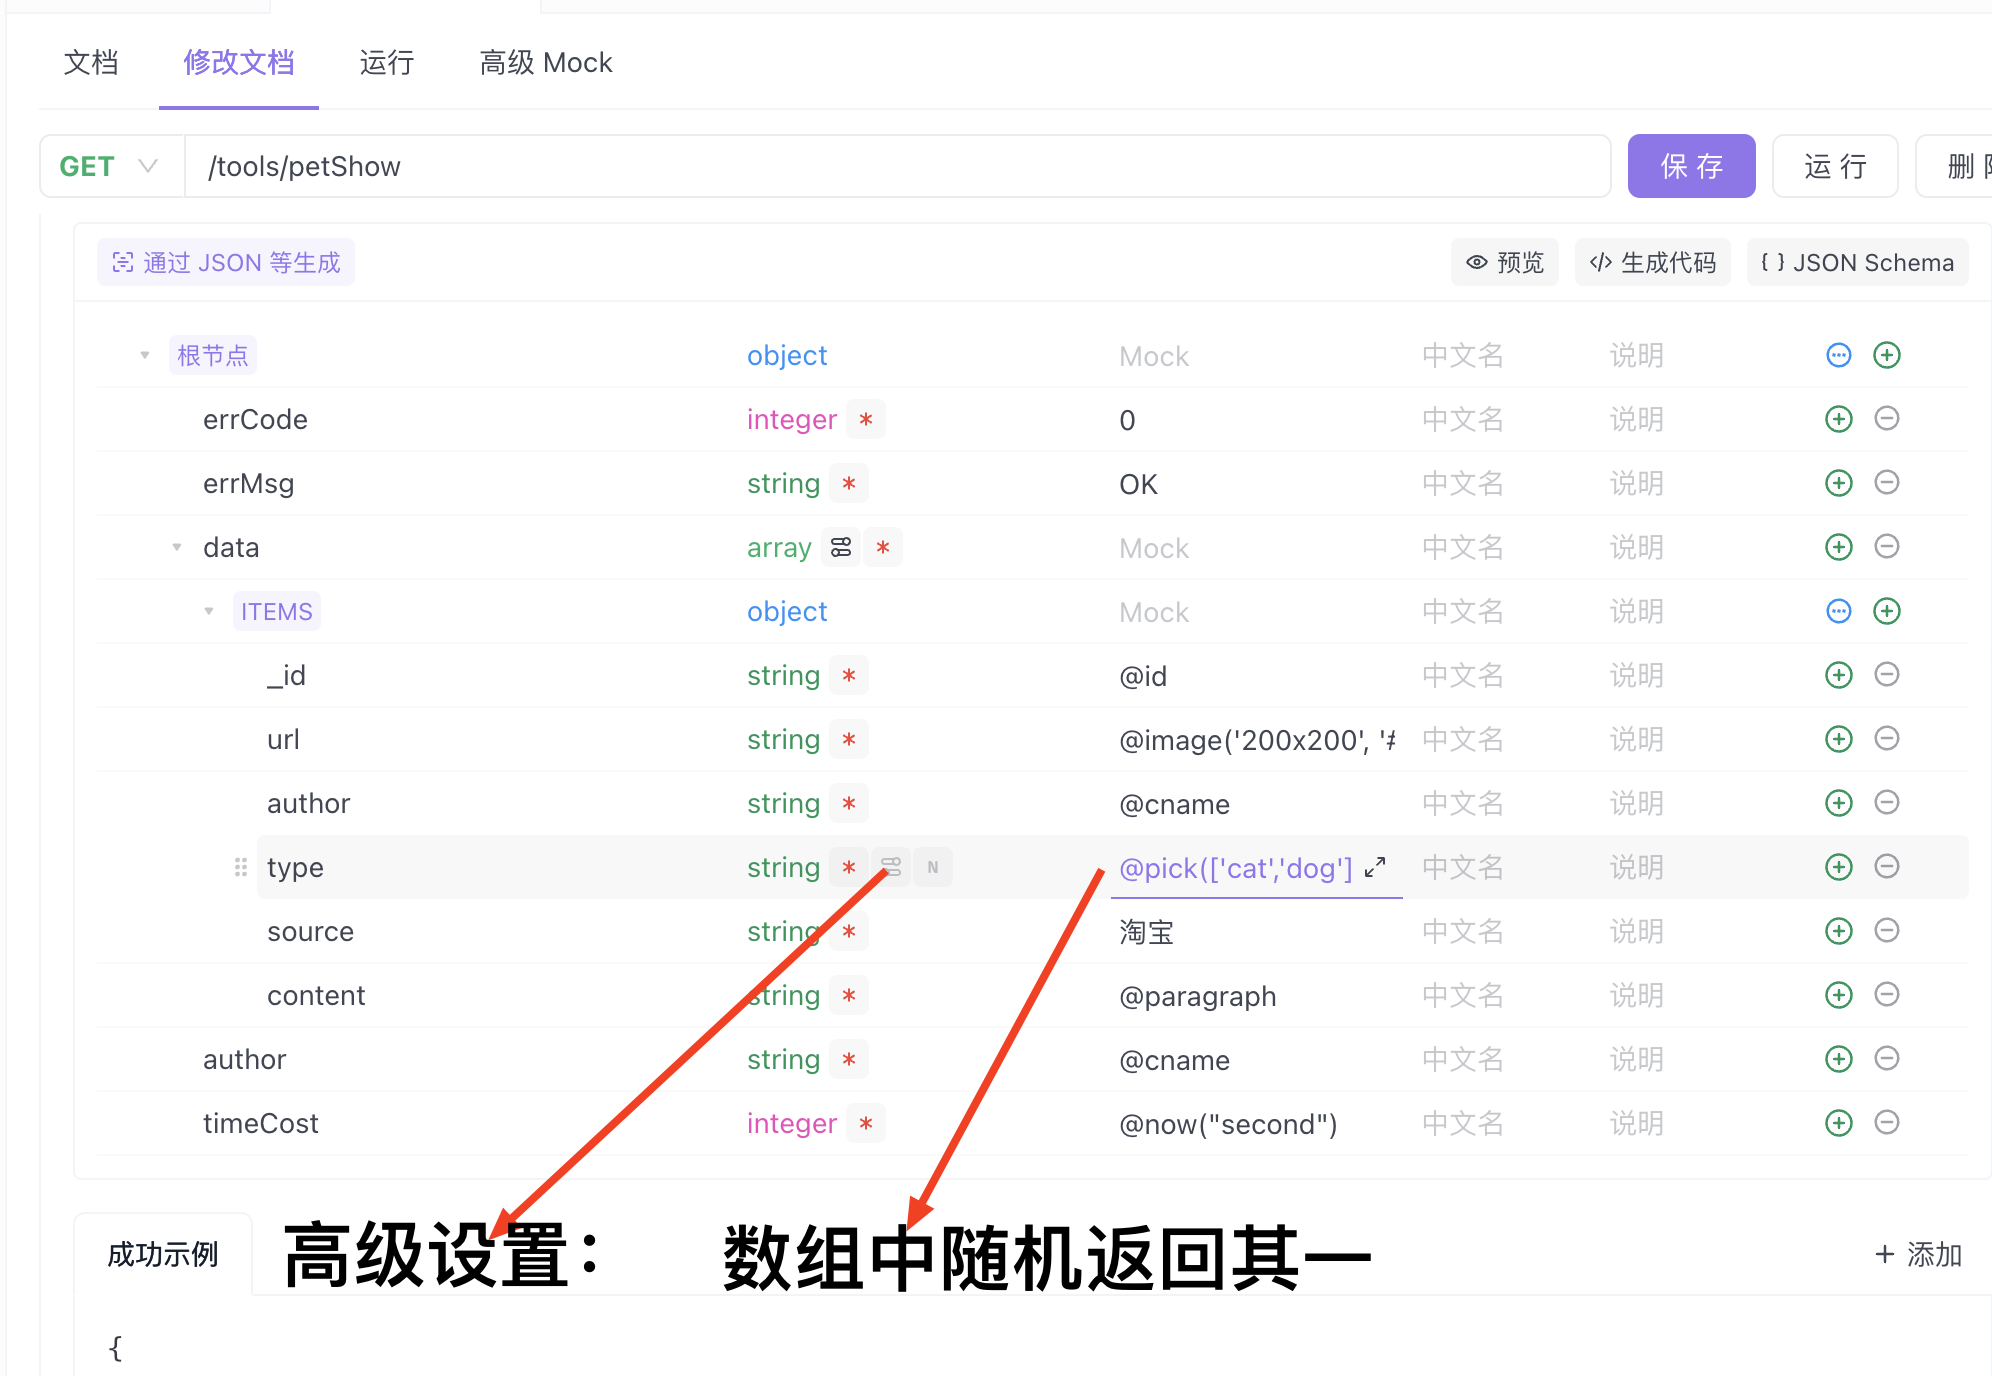
Task: Change ITEMS type from object
Action: pyautogui.click(x=787, y=611)
